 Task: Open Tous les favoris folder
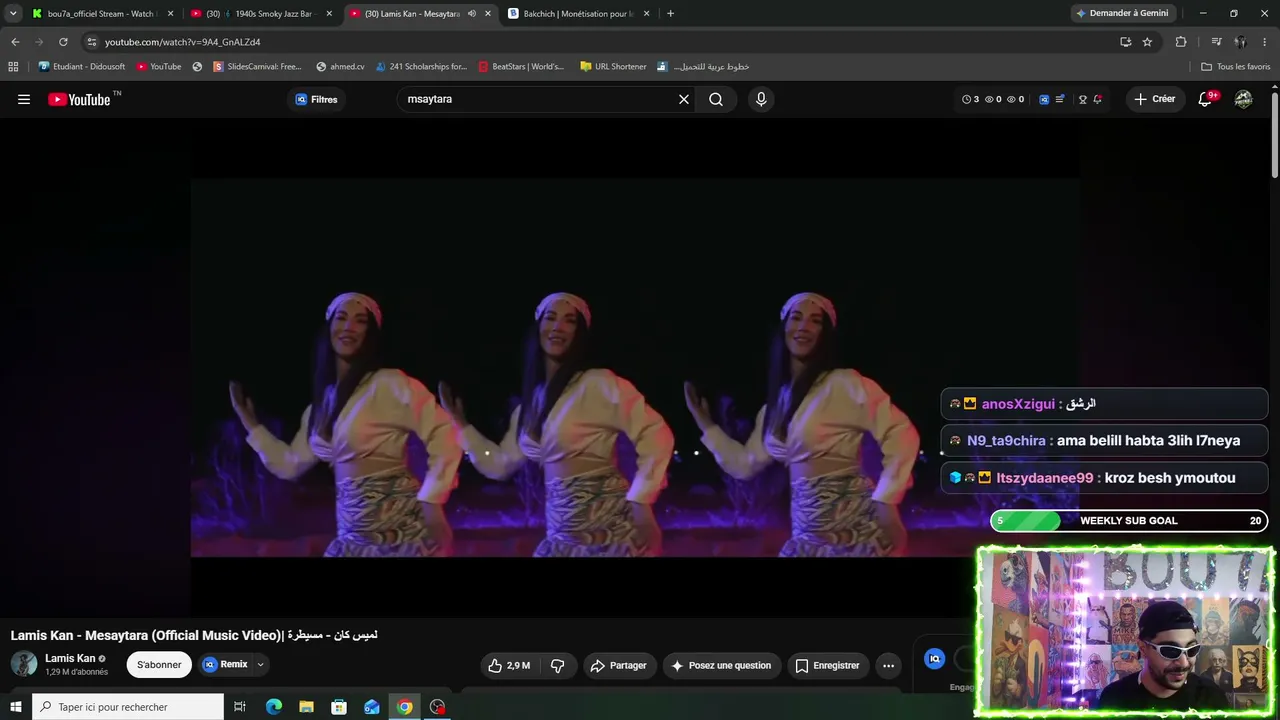coord(1236,67)
